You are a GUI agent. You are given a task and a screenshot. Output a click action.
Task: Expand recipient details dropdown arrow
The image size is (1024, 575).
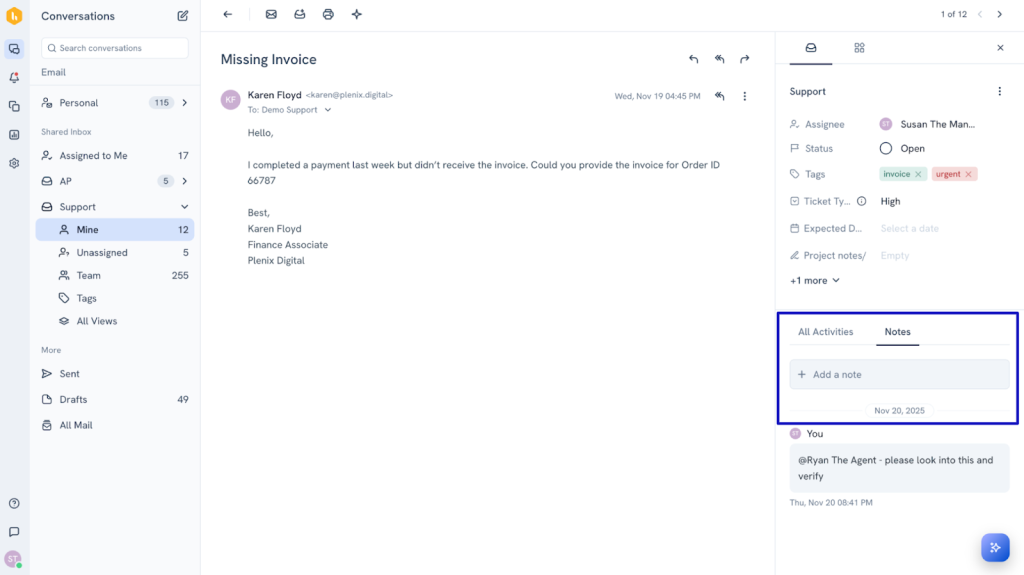click(328, 110)
